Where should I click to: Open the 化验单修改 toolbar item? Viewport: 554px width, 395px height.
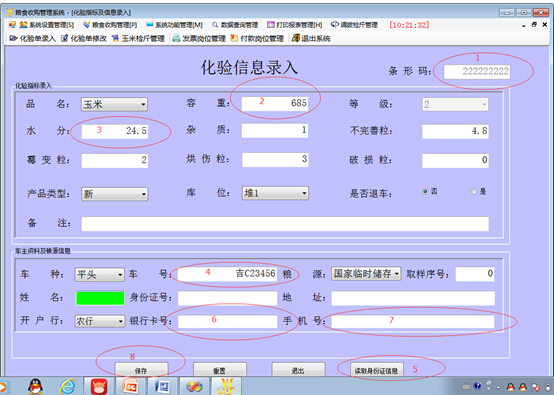(x=84, y=39)
